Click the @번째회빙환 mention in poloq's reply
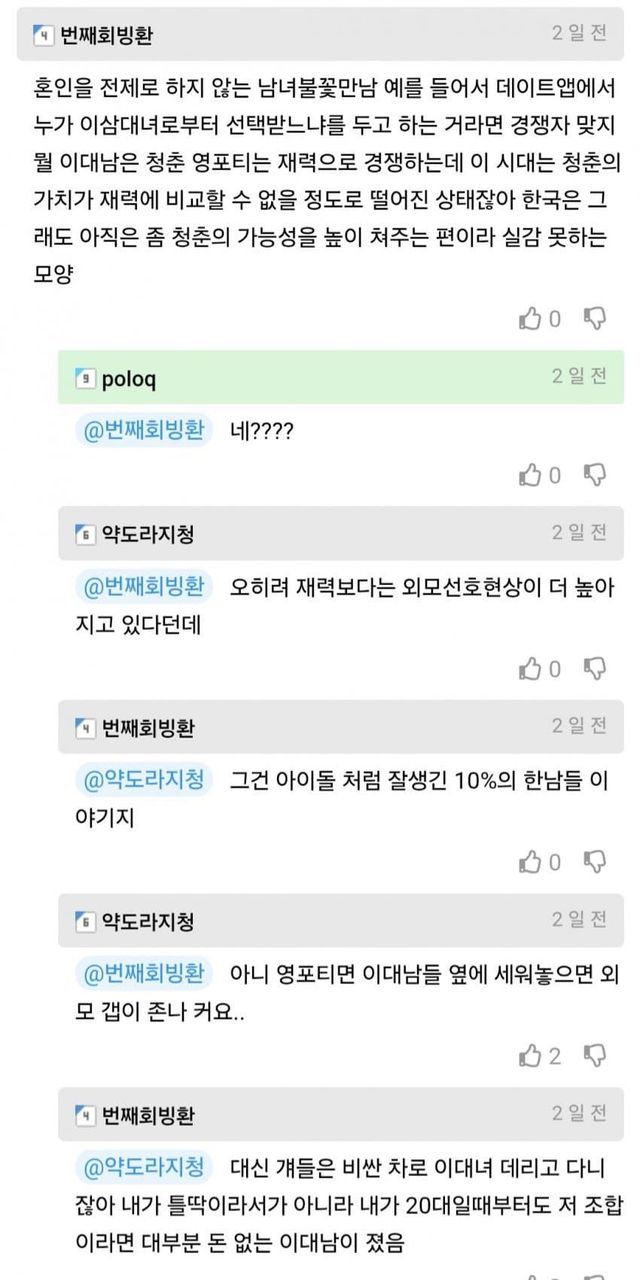 pos(145,430)
